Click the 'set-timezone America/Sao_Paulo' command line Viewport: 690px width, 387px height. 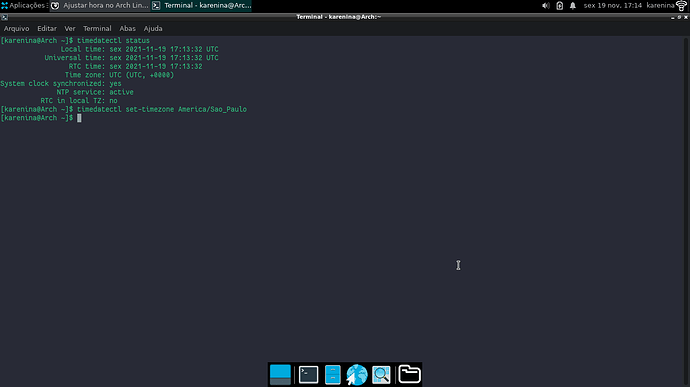point(124,109)
